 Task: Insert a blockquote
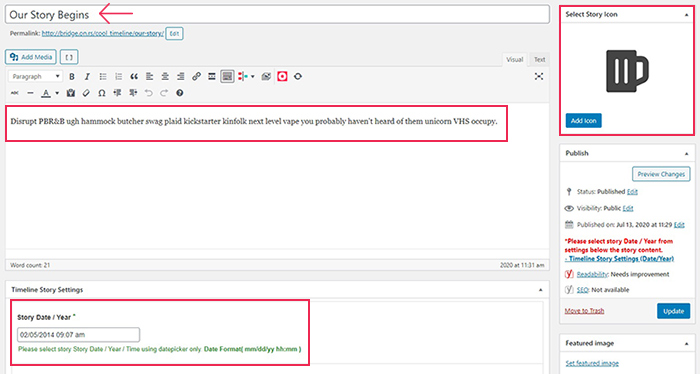pyautogui.click(x=134, y=77)
